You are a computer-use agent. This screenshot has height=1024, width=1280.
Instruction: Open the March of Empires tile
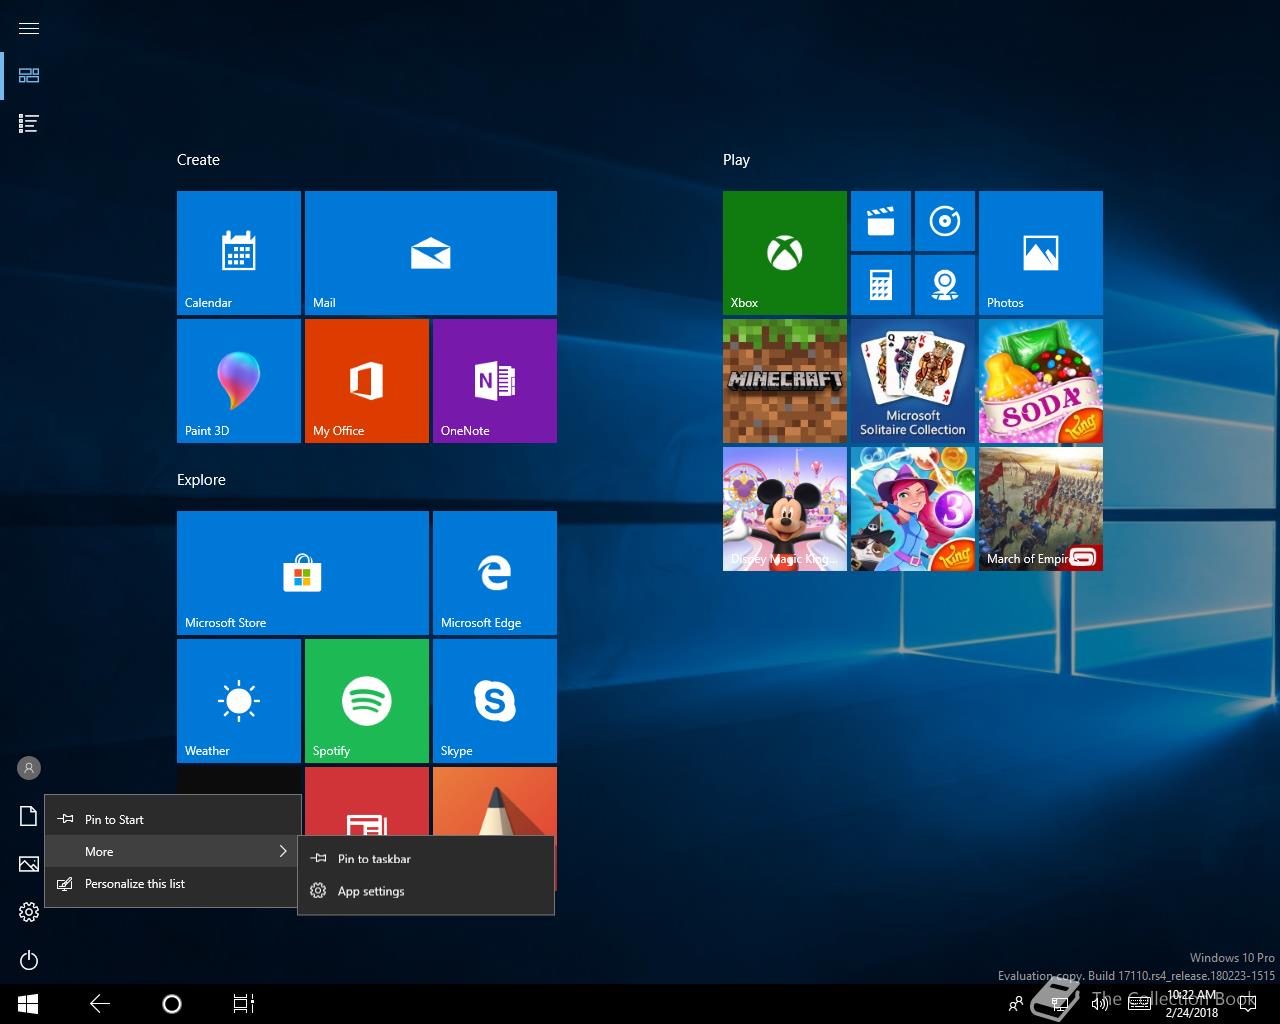(x=1041, y=509)
